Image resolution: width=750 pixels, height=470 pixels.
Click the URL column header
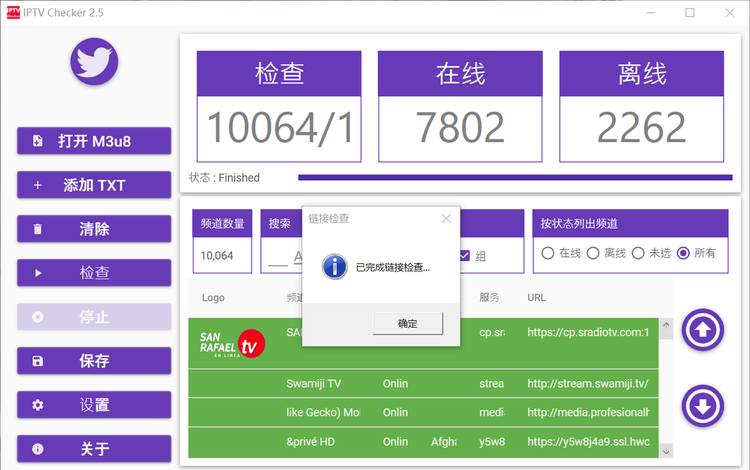coord(536,297)
